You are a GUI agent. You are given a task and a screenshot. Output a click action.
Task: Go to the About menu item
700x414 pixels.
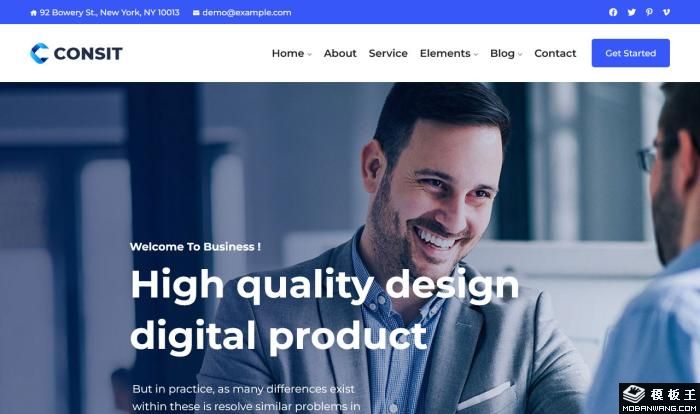click(x=340, y=53)
